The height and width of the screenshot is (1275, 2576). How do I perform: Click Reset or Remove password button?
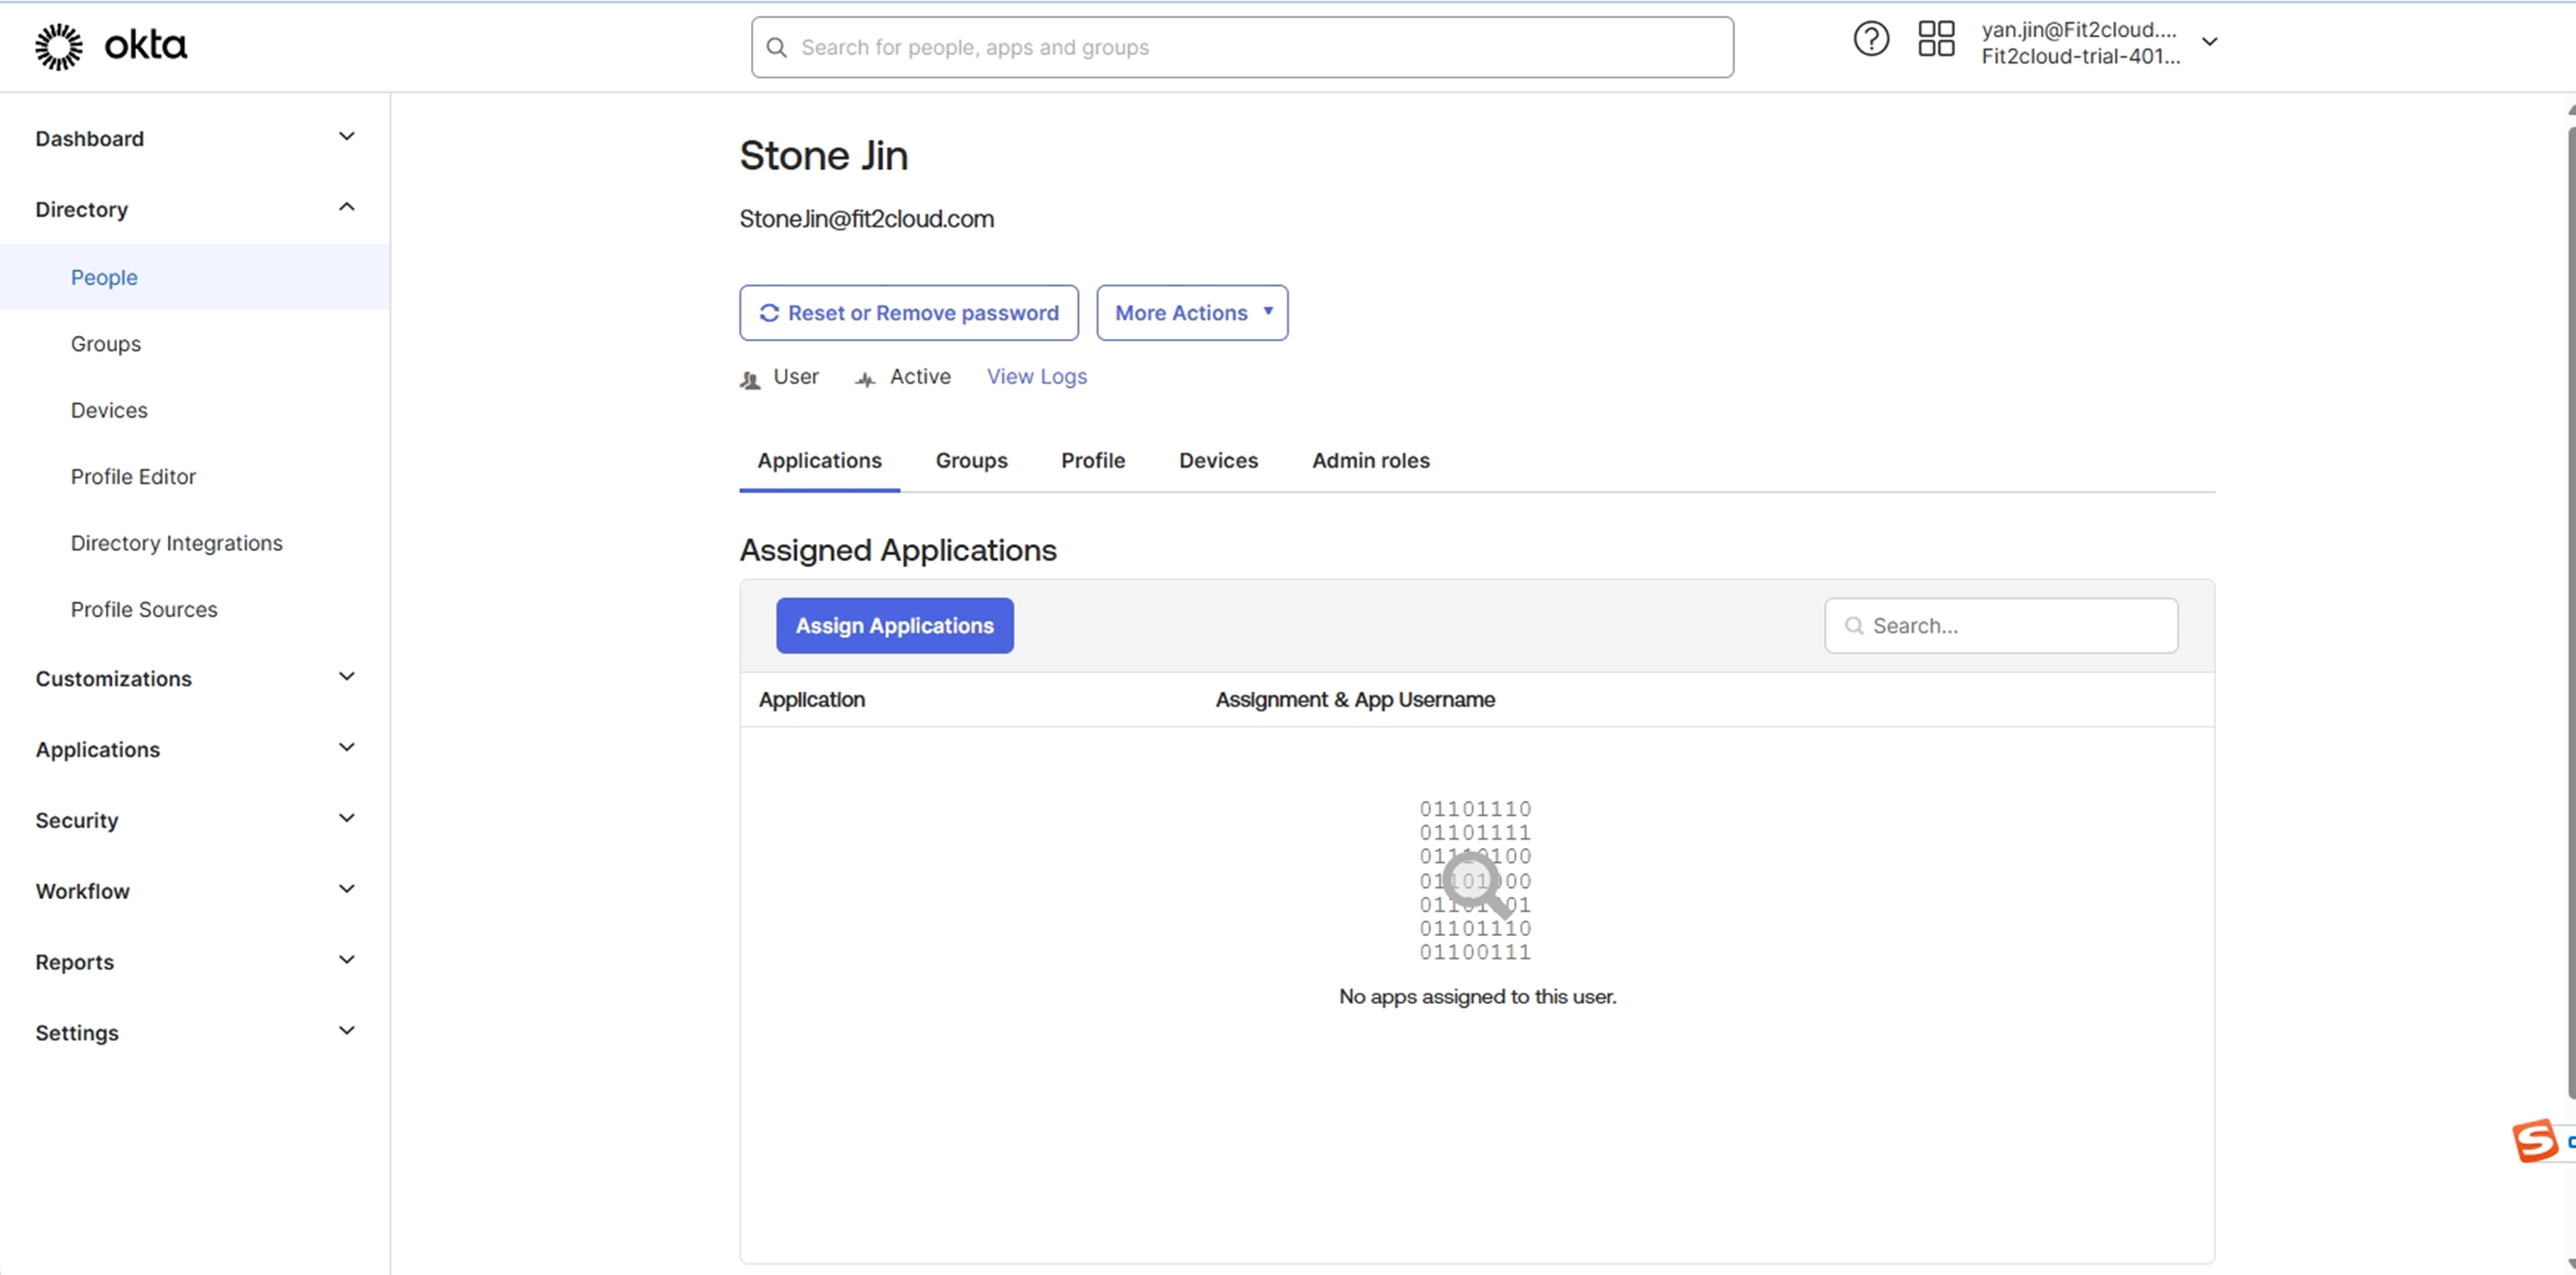click(x=908, y=313)
